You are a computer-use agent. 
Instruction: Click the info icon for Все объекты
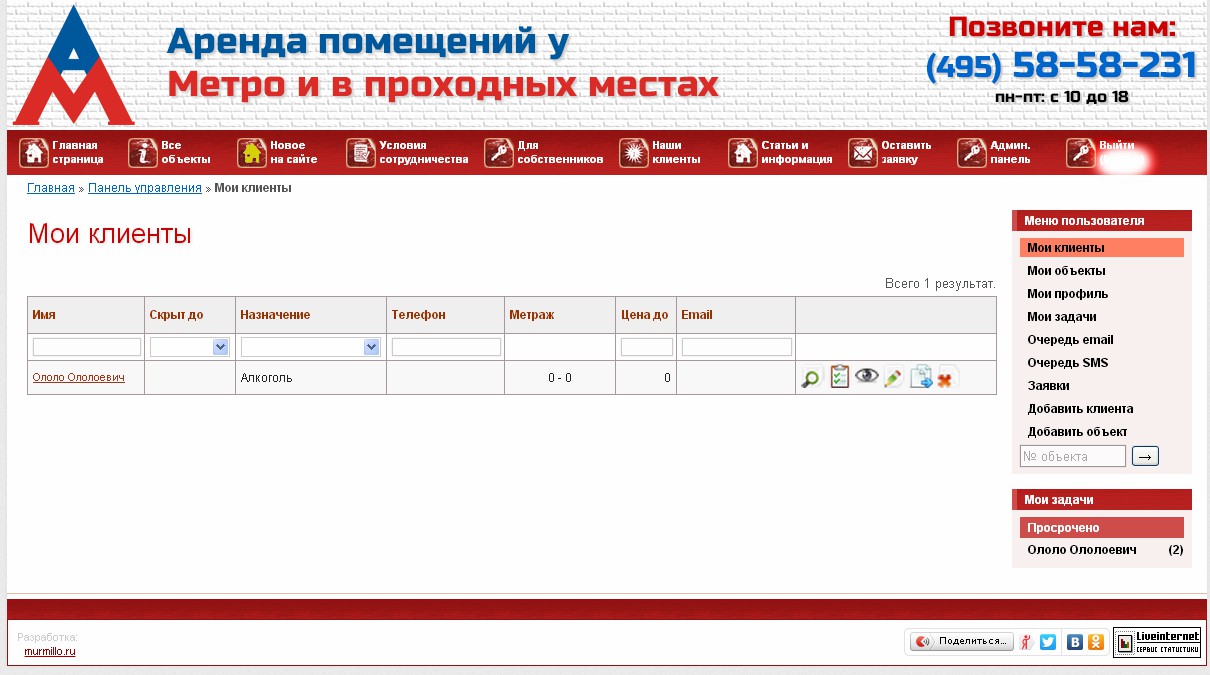[143, 153]
